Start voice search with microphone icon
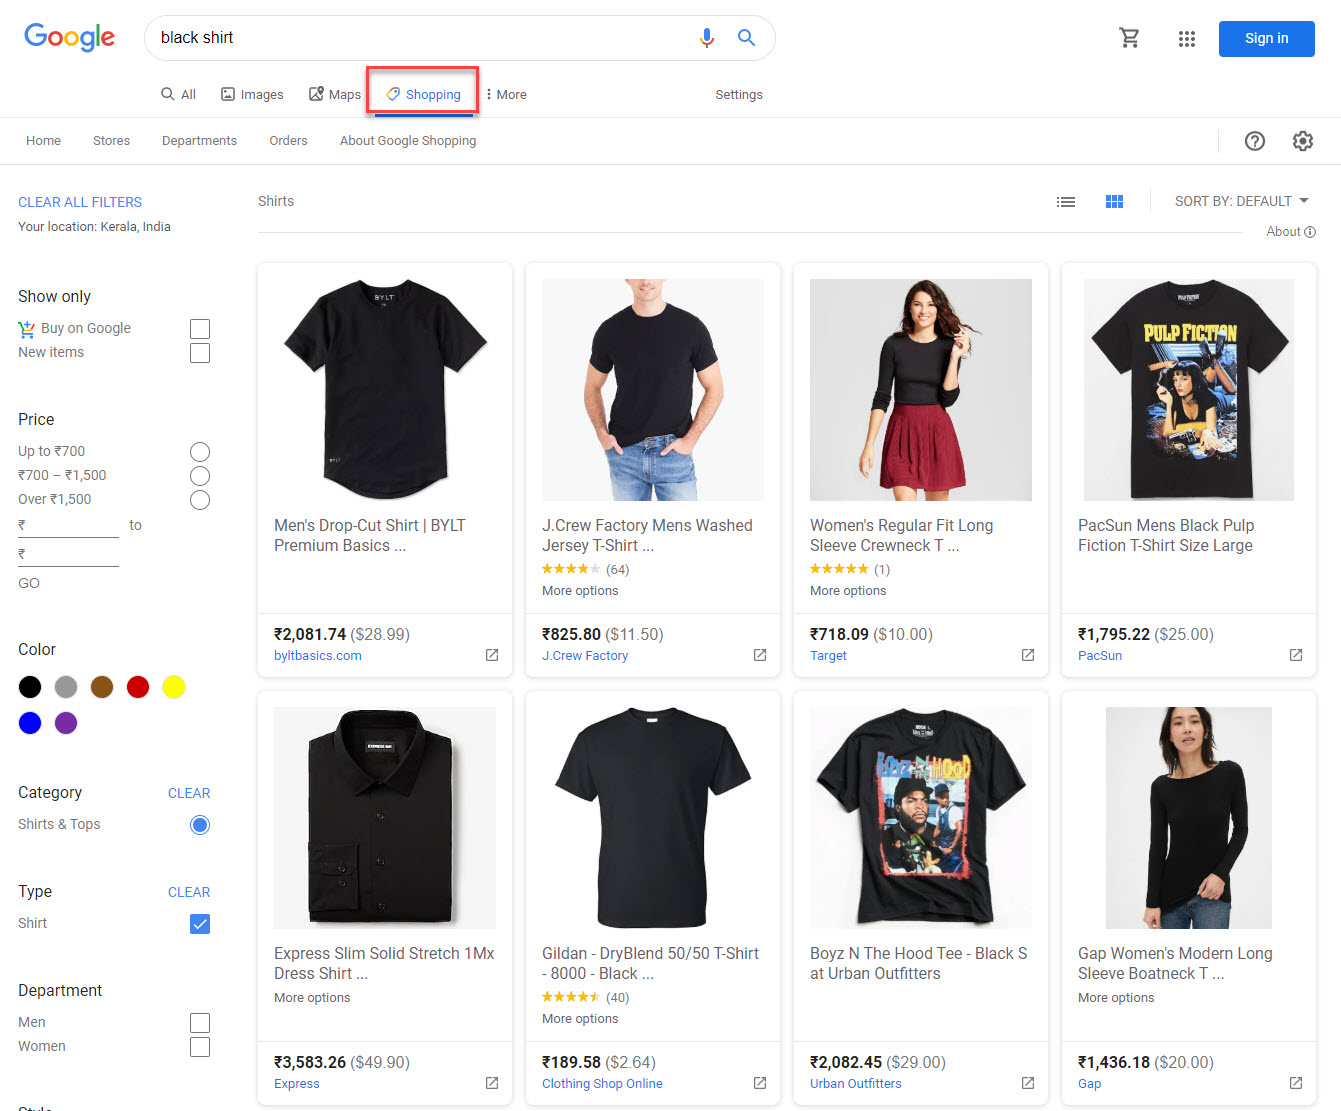 (x=707, y=38)
